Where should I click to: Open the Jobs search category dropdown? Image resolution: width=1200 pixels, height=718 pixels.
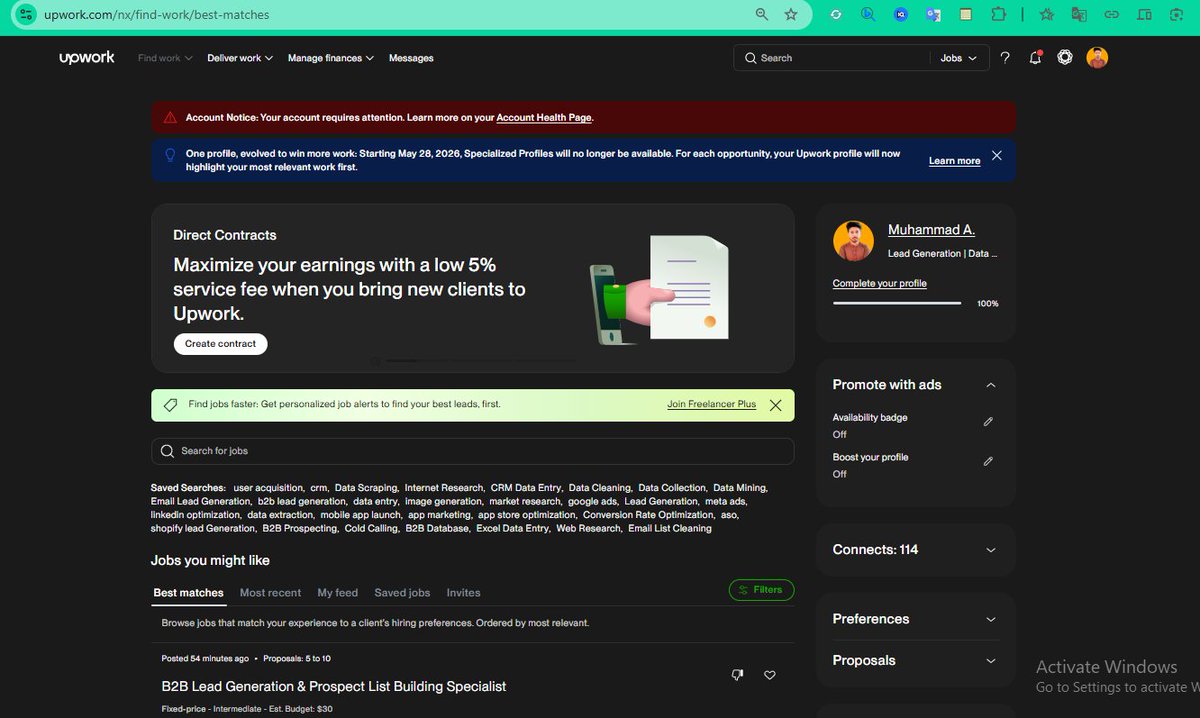pyautogui.click(x=959, y=58)
